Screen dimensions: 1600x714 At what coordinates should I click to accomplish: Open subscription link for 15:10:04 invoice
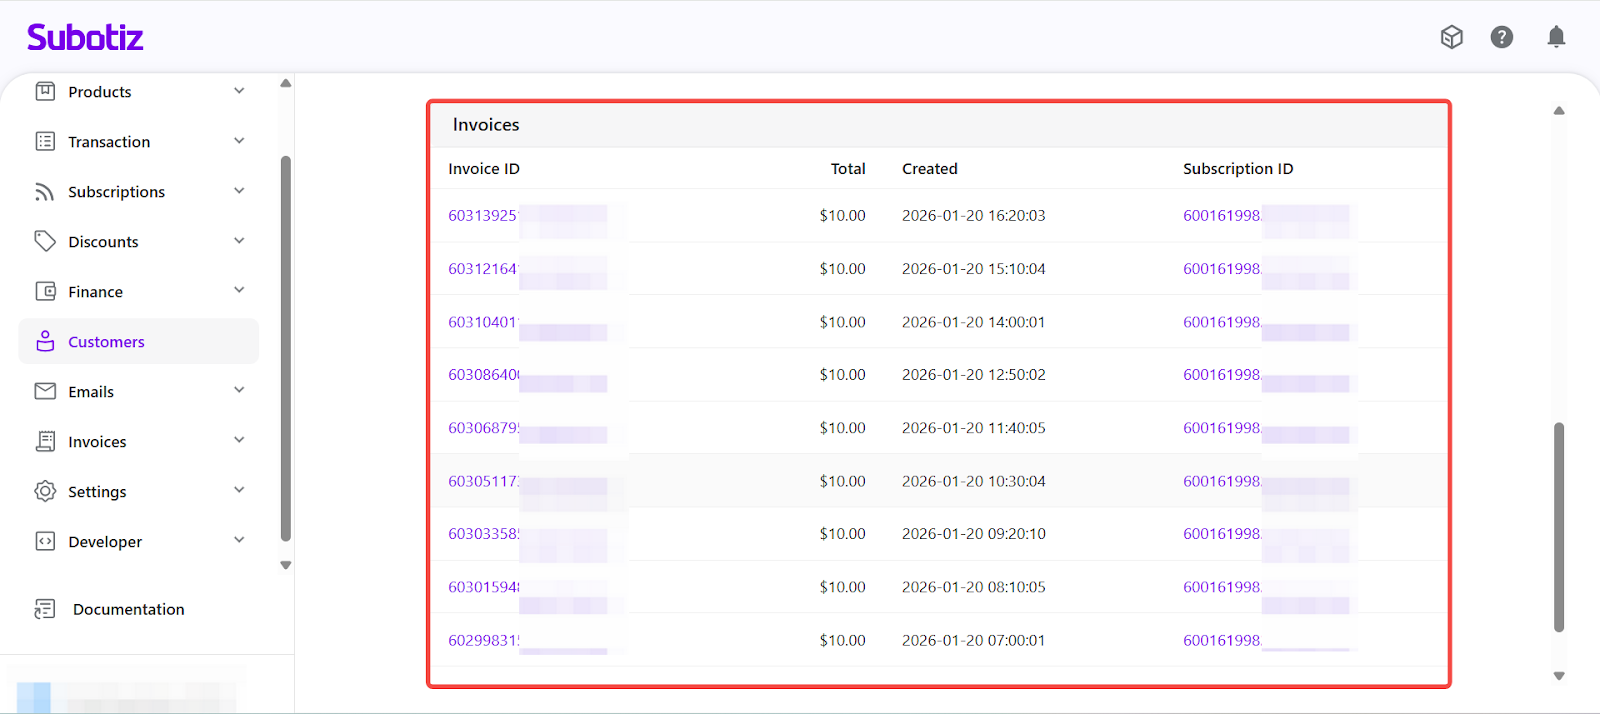1221,269
